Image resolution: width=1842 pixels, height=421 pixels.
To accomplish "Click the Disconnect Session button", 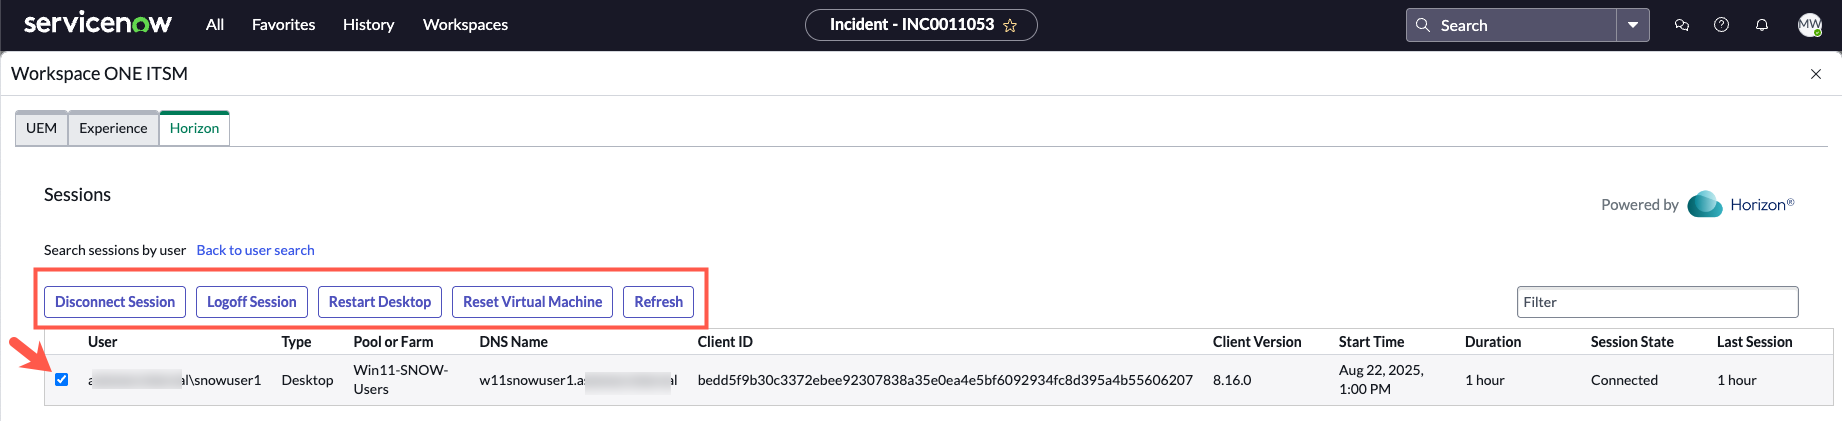I will (x=115, y=302).
